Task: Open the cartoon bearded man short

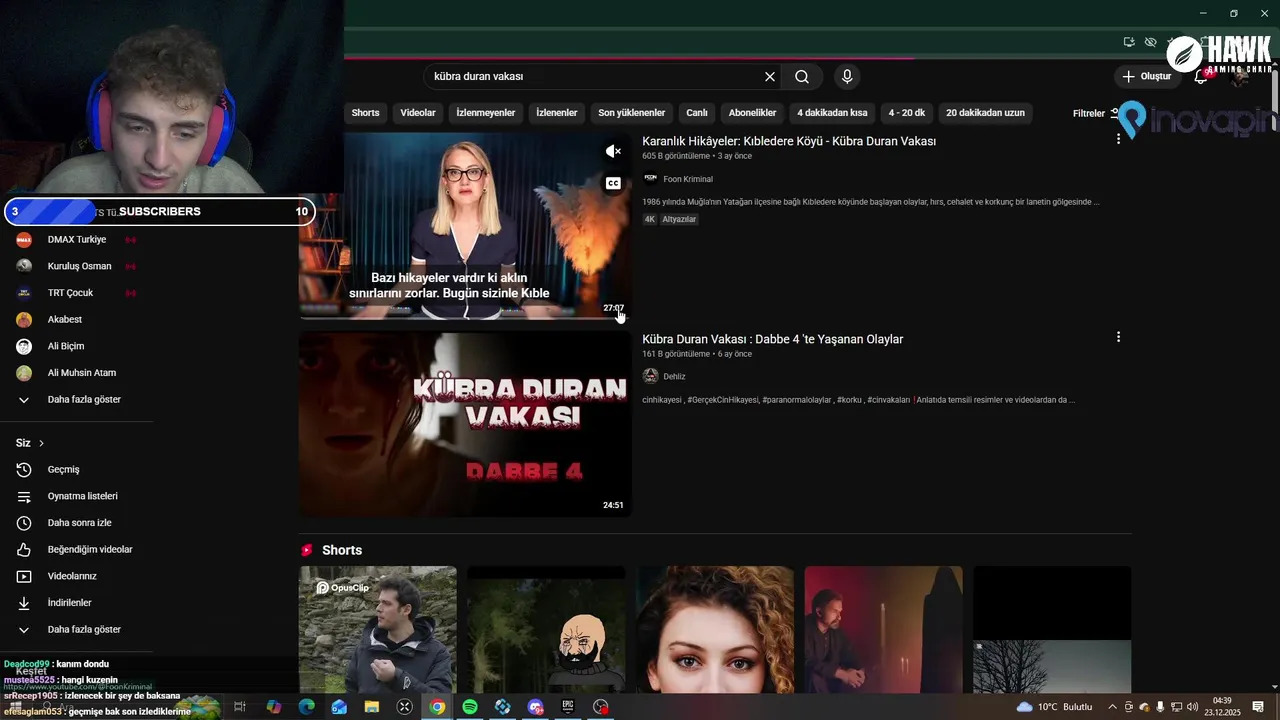Action: [546, 630]
